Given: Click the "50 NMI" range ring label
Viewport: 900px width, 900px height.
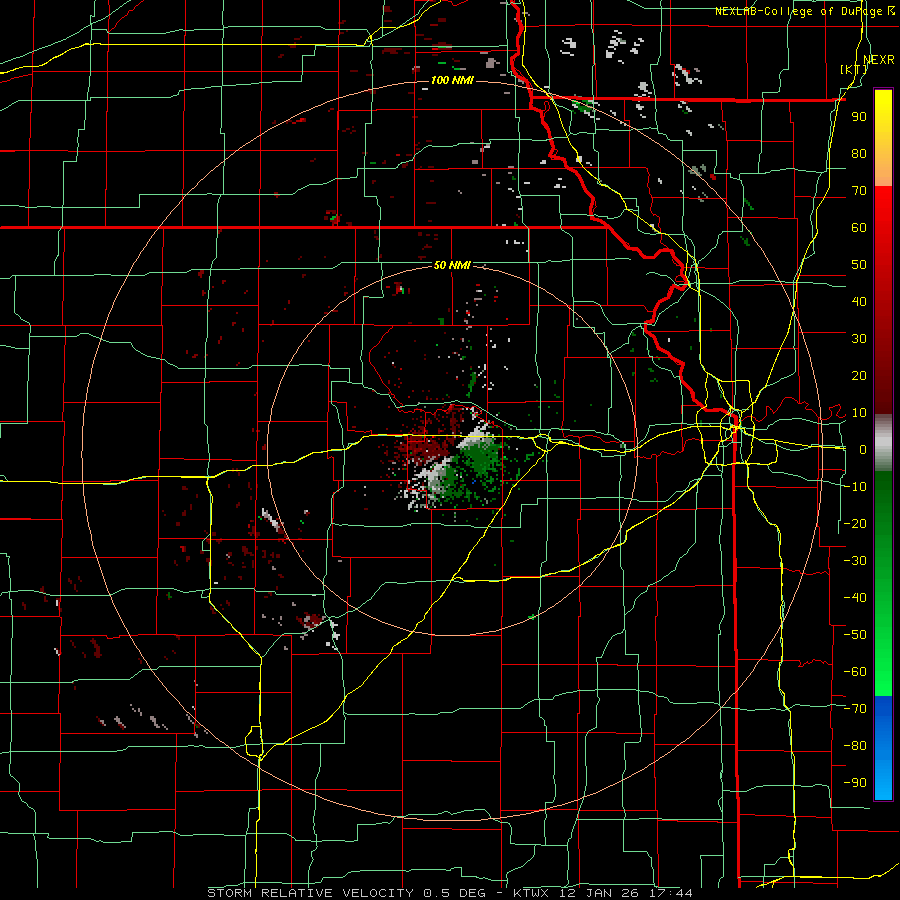Looking at the screenshot, I should (452, 265).
